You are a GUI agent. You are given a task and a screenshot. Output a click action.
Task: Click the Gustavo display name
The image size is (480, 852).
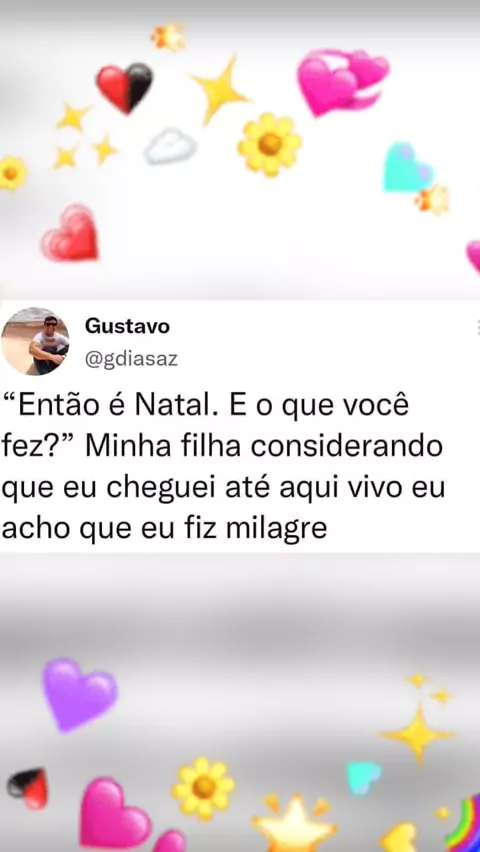[127, 327]
